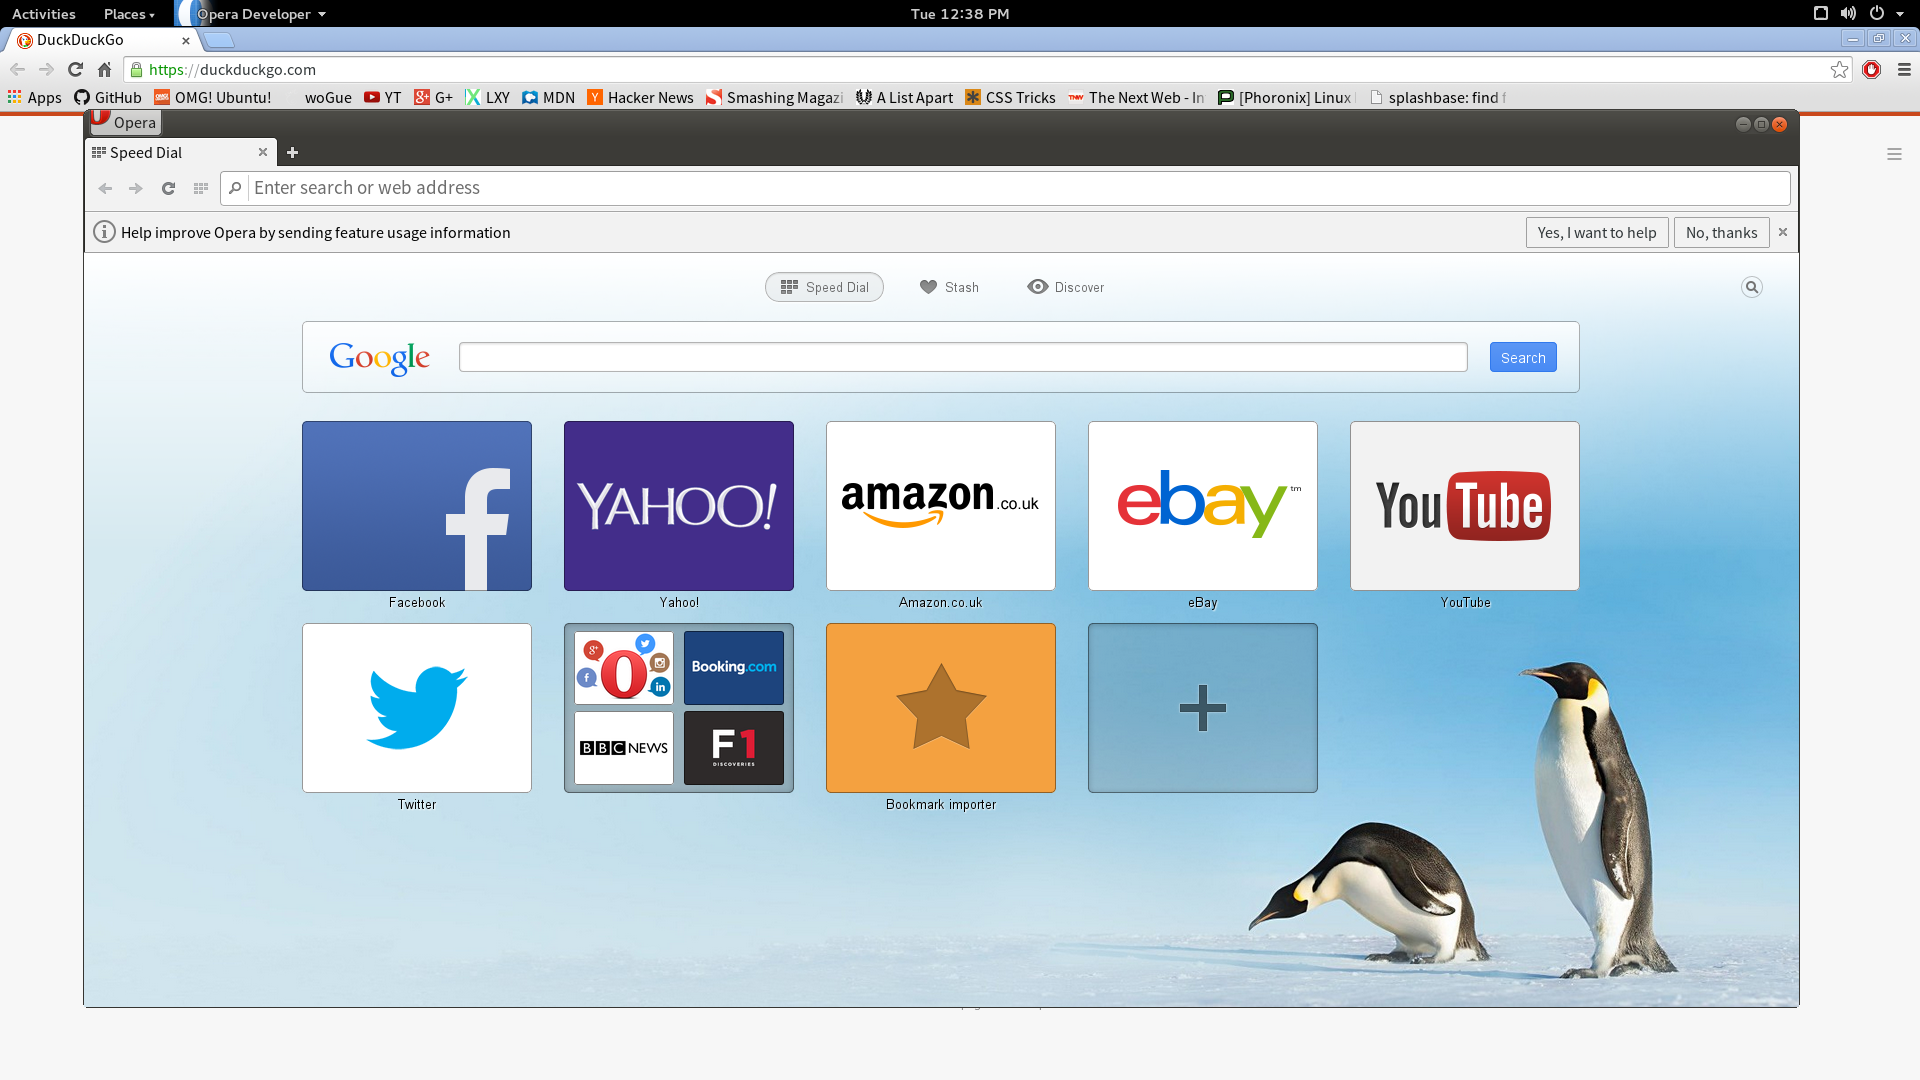This screenshot has height=1080, width=1920.
Task: Open the YT bookmark
Action: (382, 97)
